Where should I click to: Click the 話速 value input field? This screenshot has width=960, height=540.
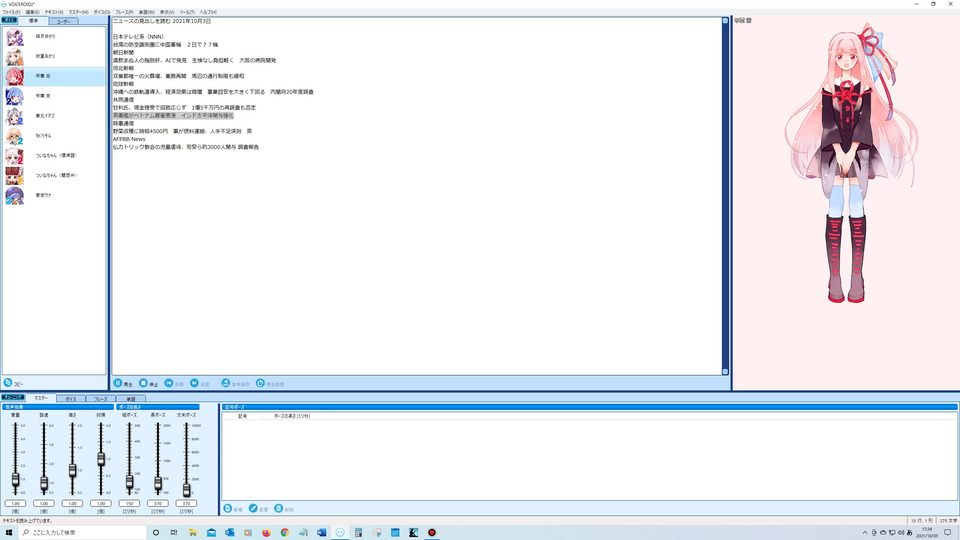point(44,503)
